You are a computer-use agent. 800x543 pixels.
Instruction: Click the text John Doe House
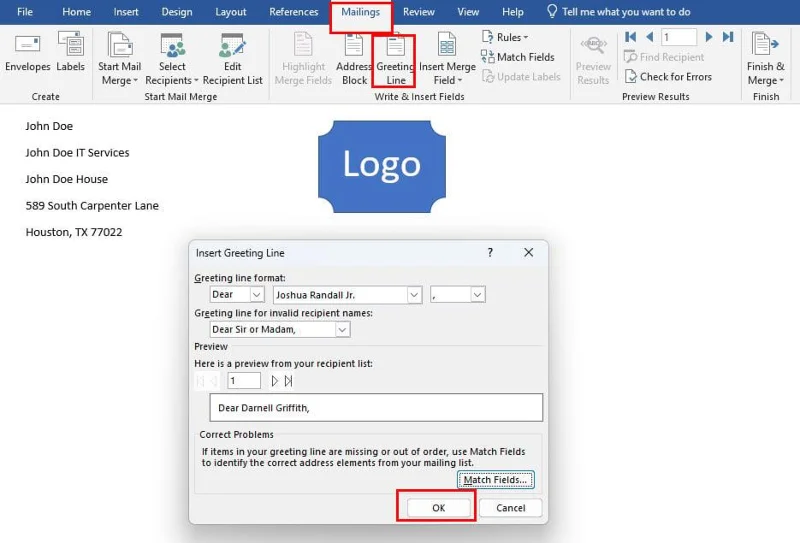67,179
